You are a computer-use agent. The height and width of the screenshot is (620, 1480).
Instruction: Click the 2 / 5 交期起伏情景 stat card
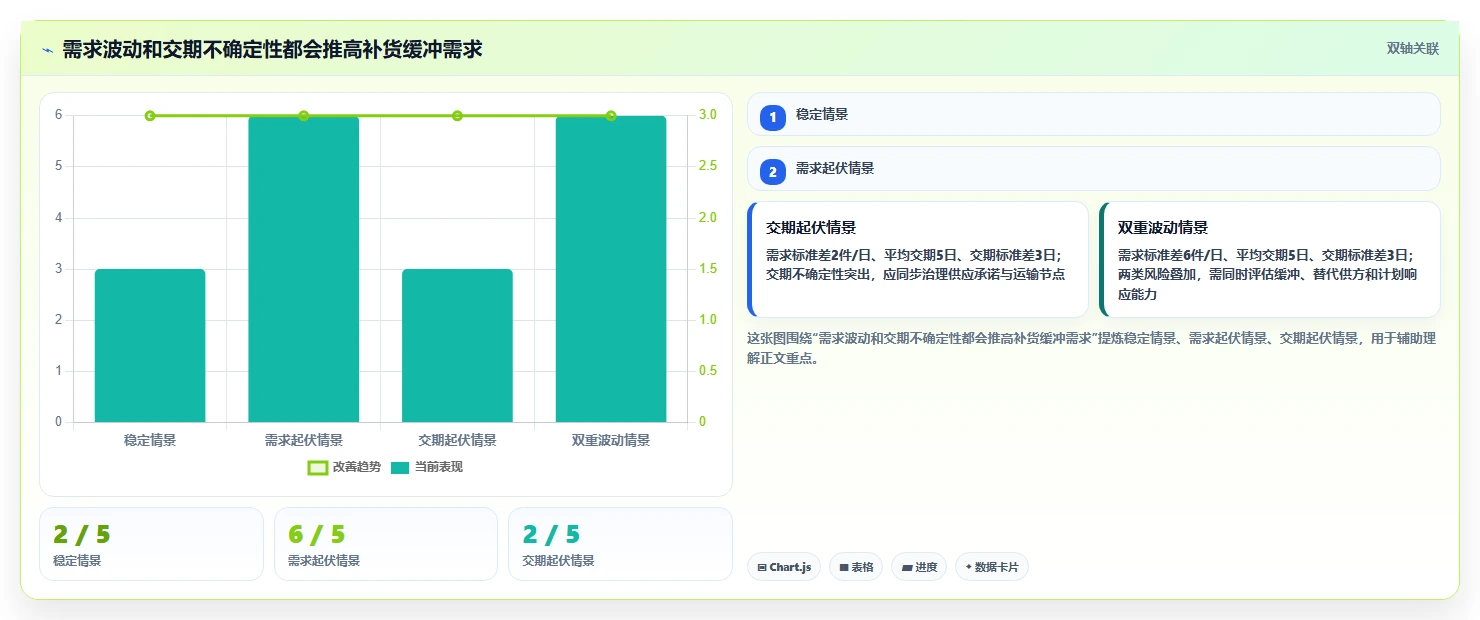[620, 544]
